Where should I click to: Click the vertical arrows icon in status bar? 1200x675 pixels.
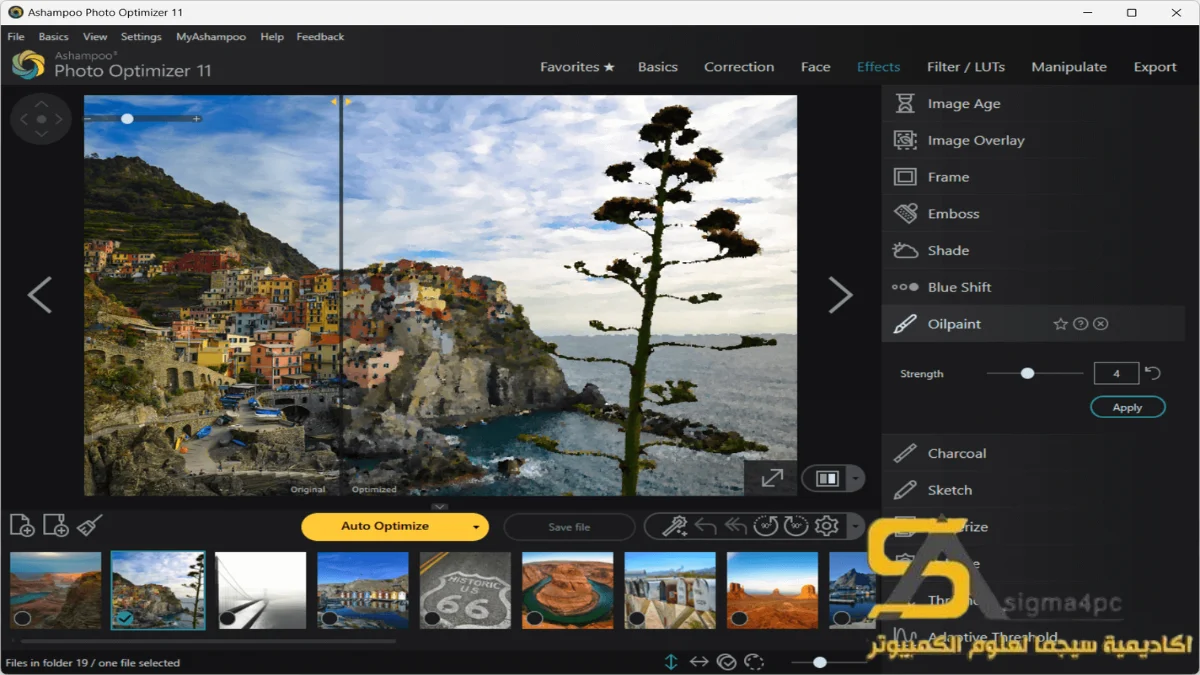pyautogui.click(x=671, y=662)
